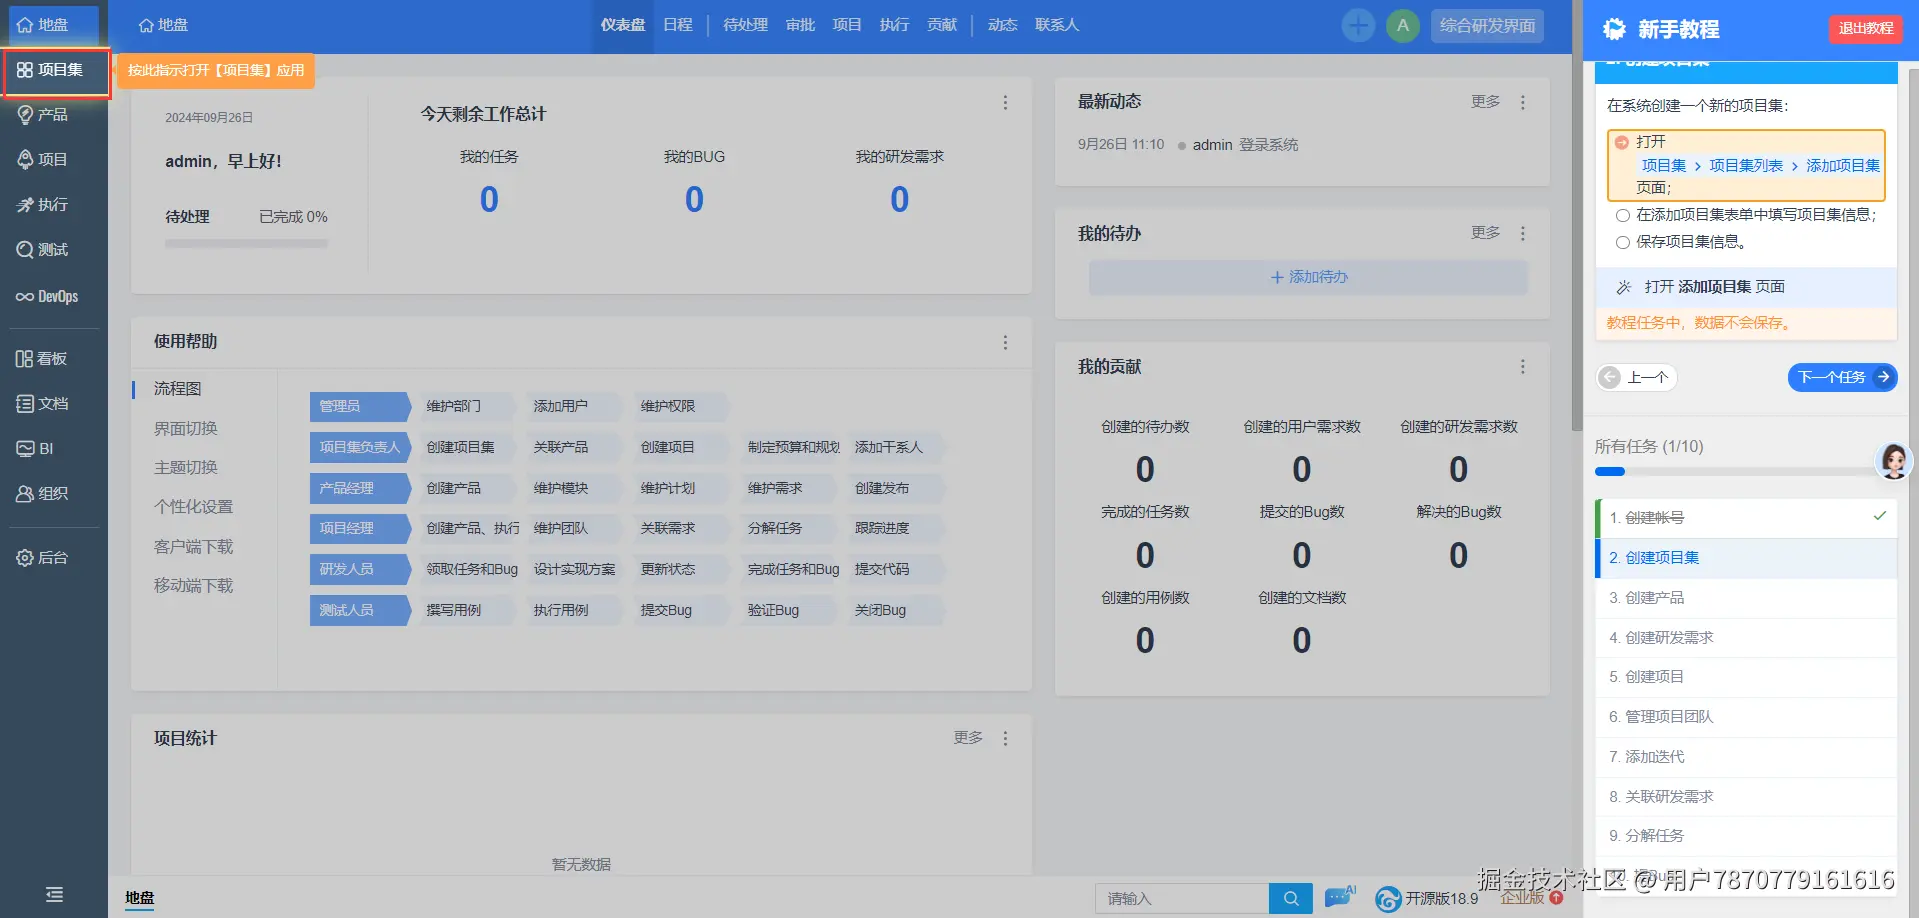The image size is (1919, 918).
Task: Switch to the 联系人 tab
Action: tap(1057, 25)
